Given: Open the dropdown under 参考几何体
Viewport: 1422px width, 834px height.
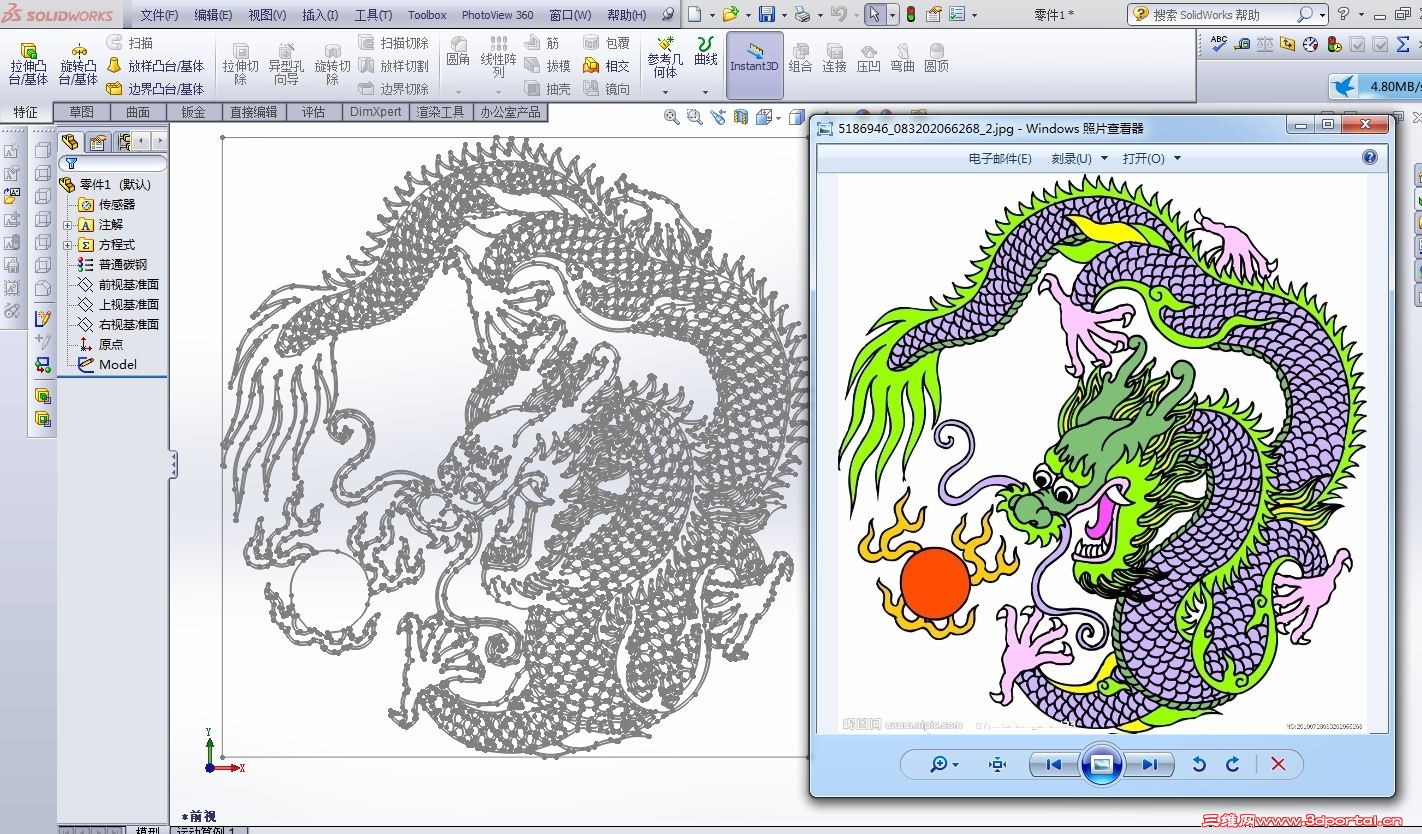Looking at the screenshot, I should pyautogui.click(x=665, y=92).
